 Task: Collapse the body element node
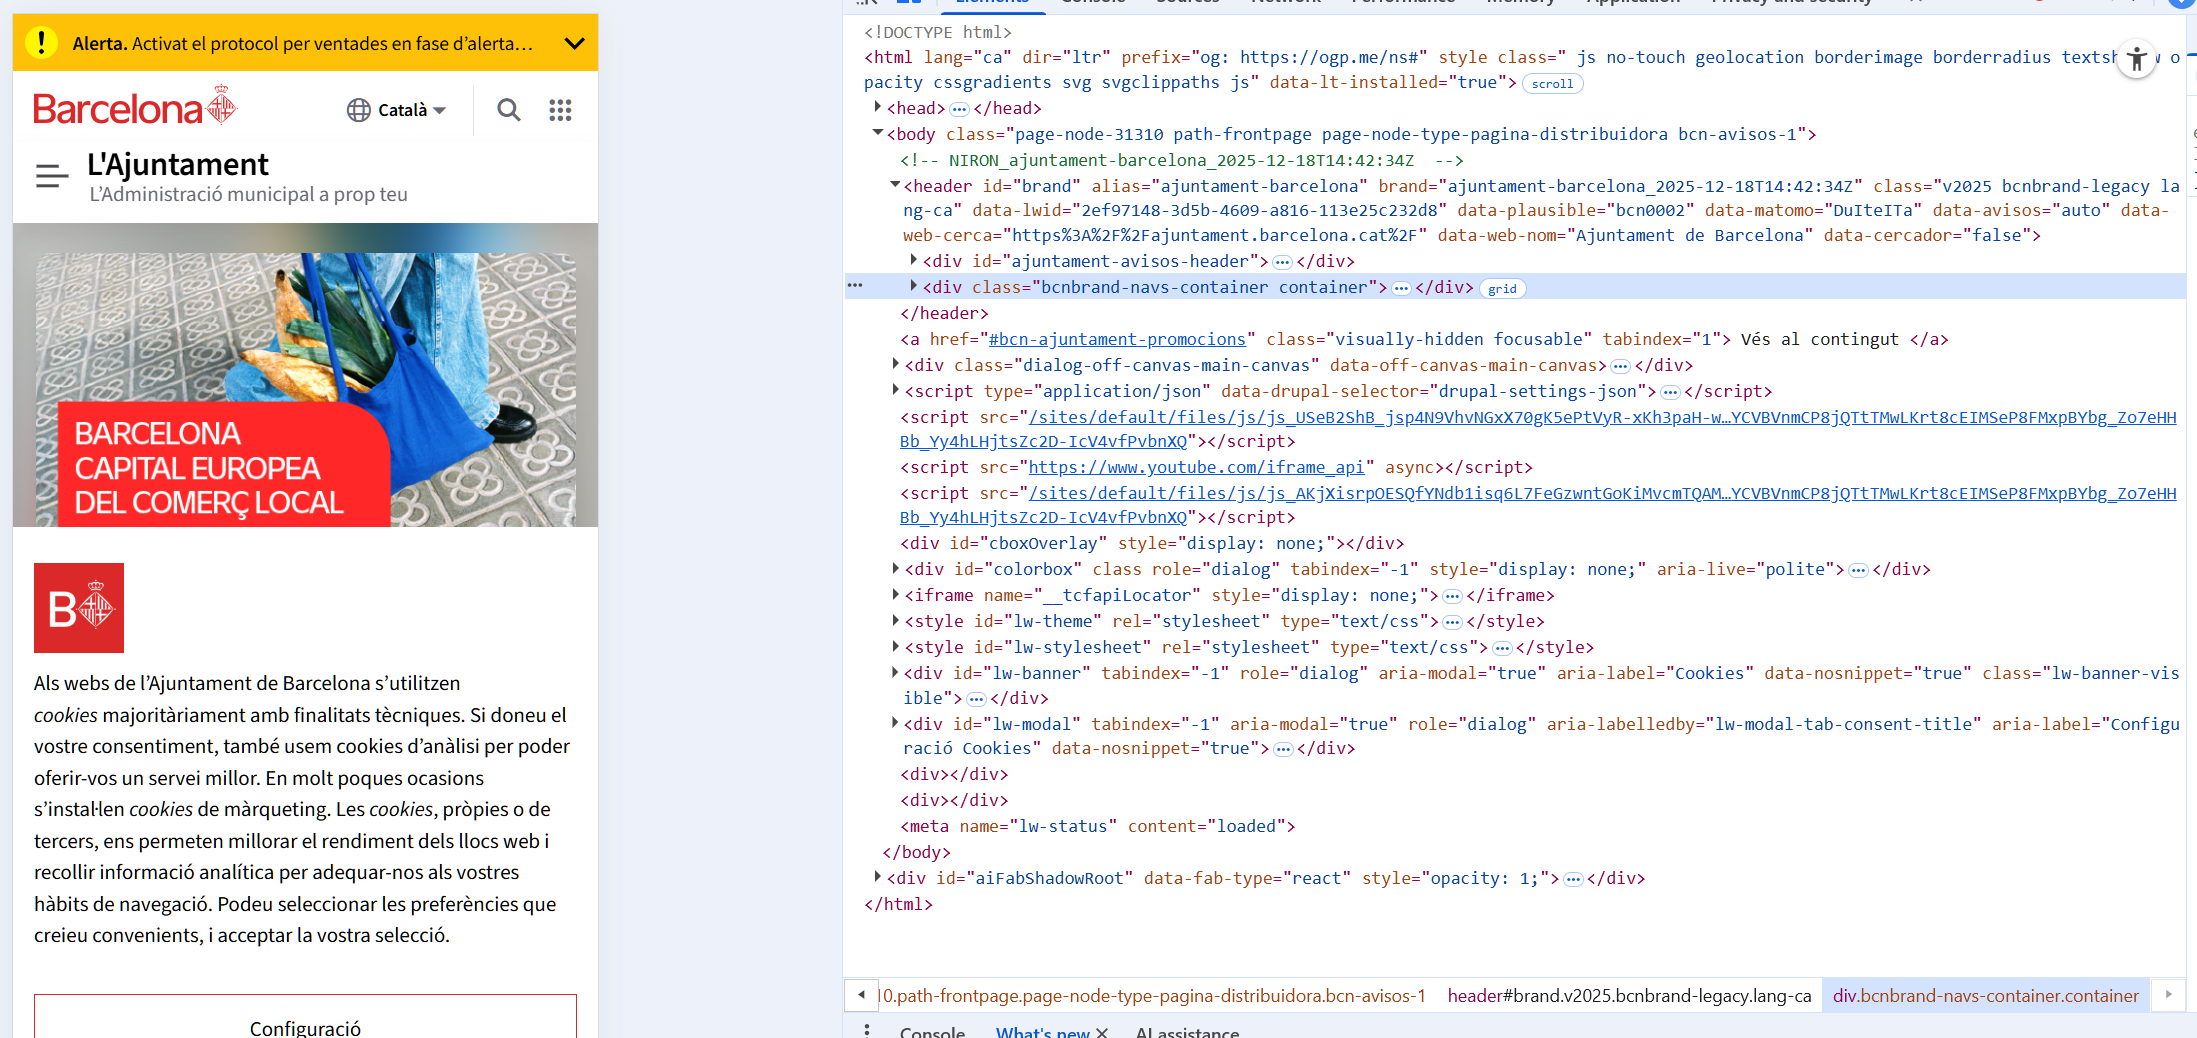tap(877, 133)
